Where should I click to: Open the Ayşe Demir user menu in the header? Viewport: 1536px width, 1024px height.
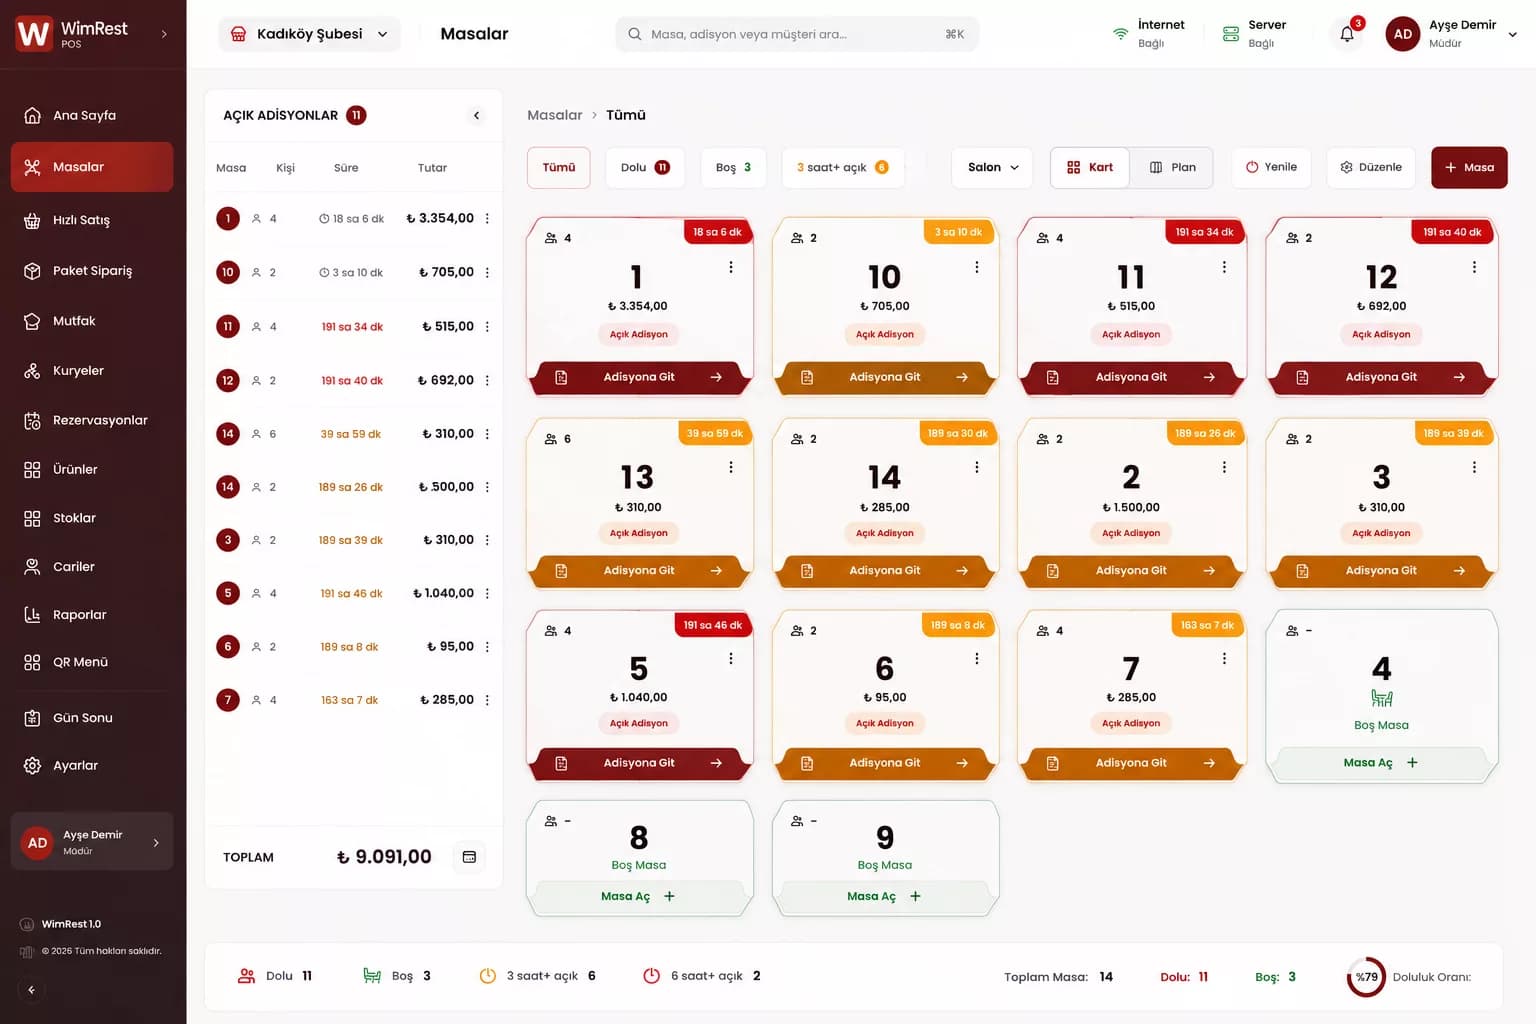(x=1451, y=34)
